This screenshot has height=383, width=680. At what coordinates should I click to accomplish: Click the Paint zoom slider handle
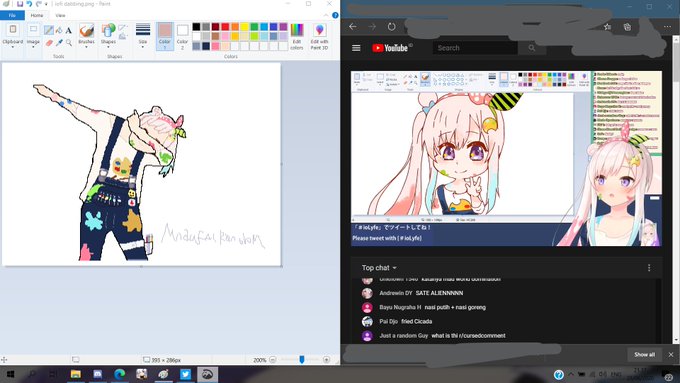(x=302, y=360)
